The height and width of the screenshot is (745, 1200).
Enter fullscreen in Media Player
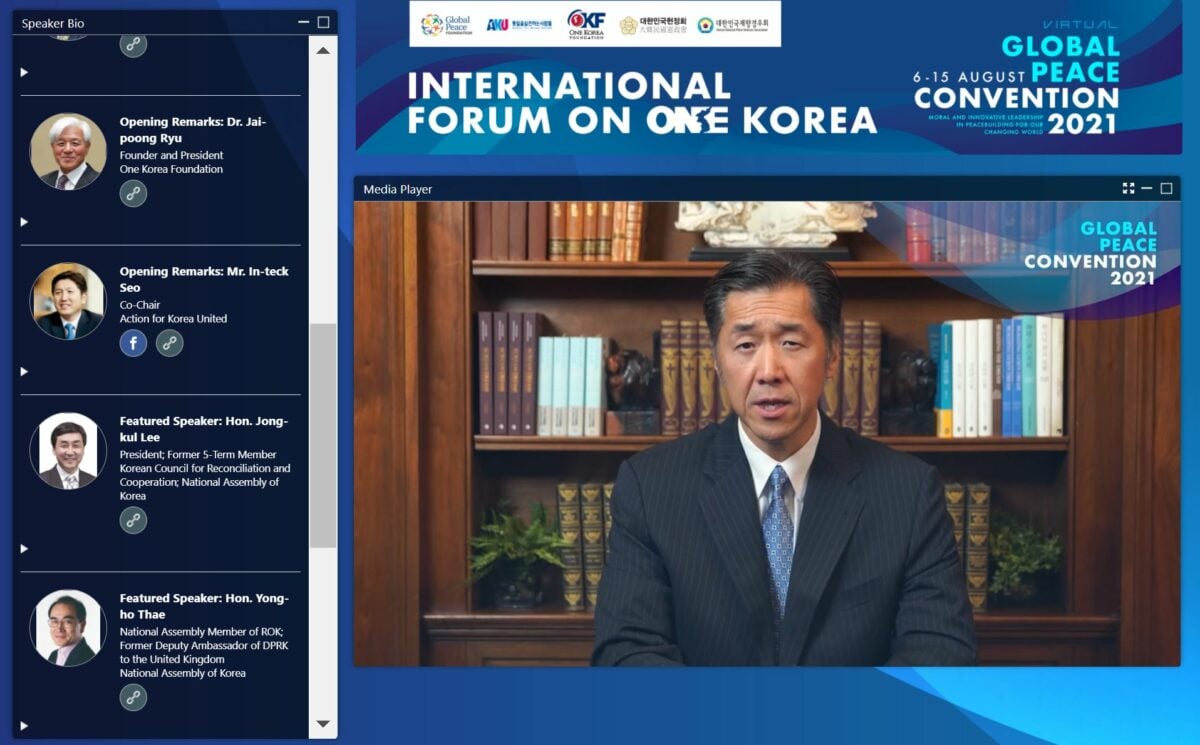click(x=1128, y=188)
